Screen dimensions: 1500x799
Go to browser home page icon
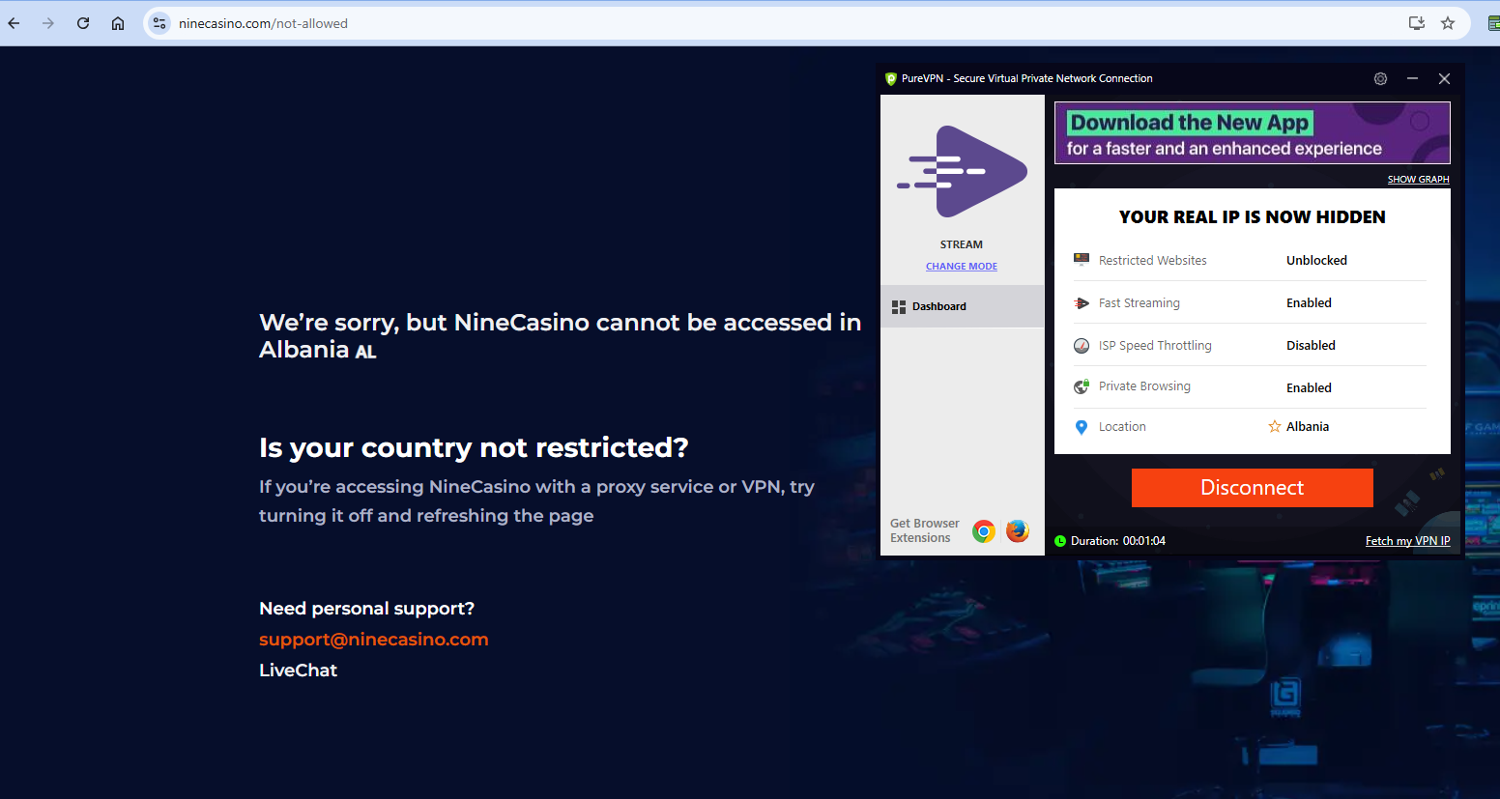(x=118, y=23)
